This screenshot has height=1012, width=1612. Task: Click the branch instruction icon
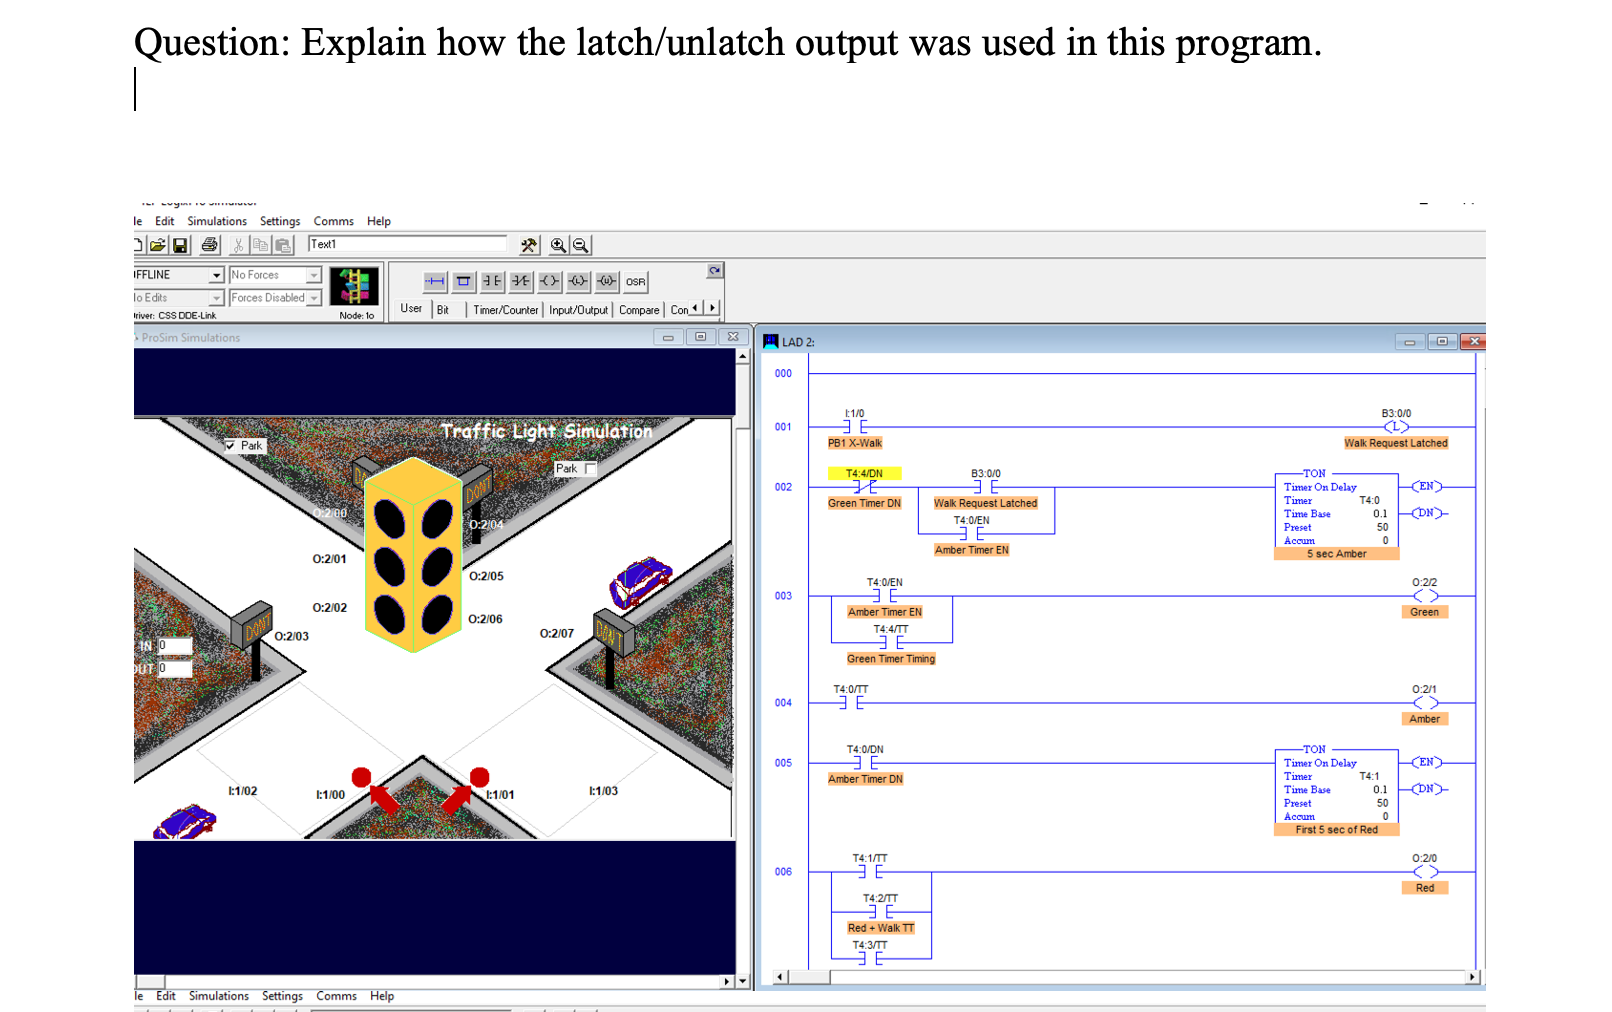(462, 281)
